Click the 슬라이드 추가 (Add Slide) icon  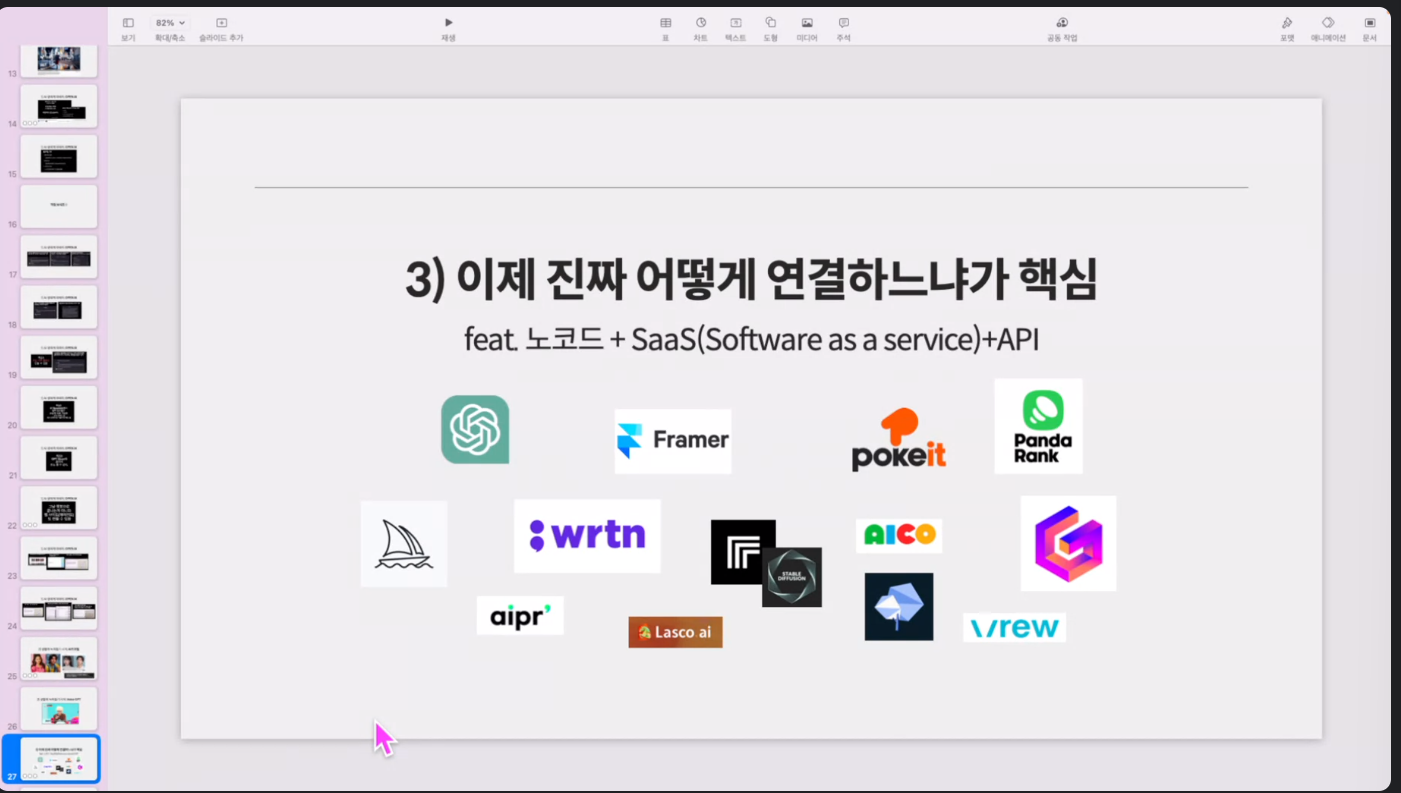click(x=221, y=22)
